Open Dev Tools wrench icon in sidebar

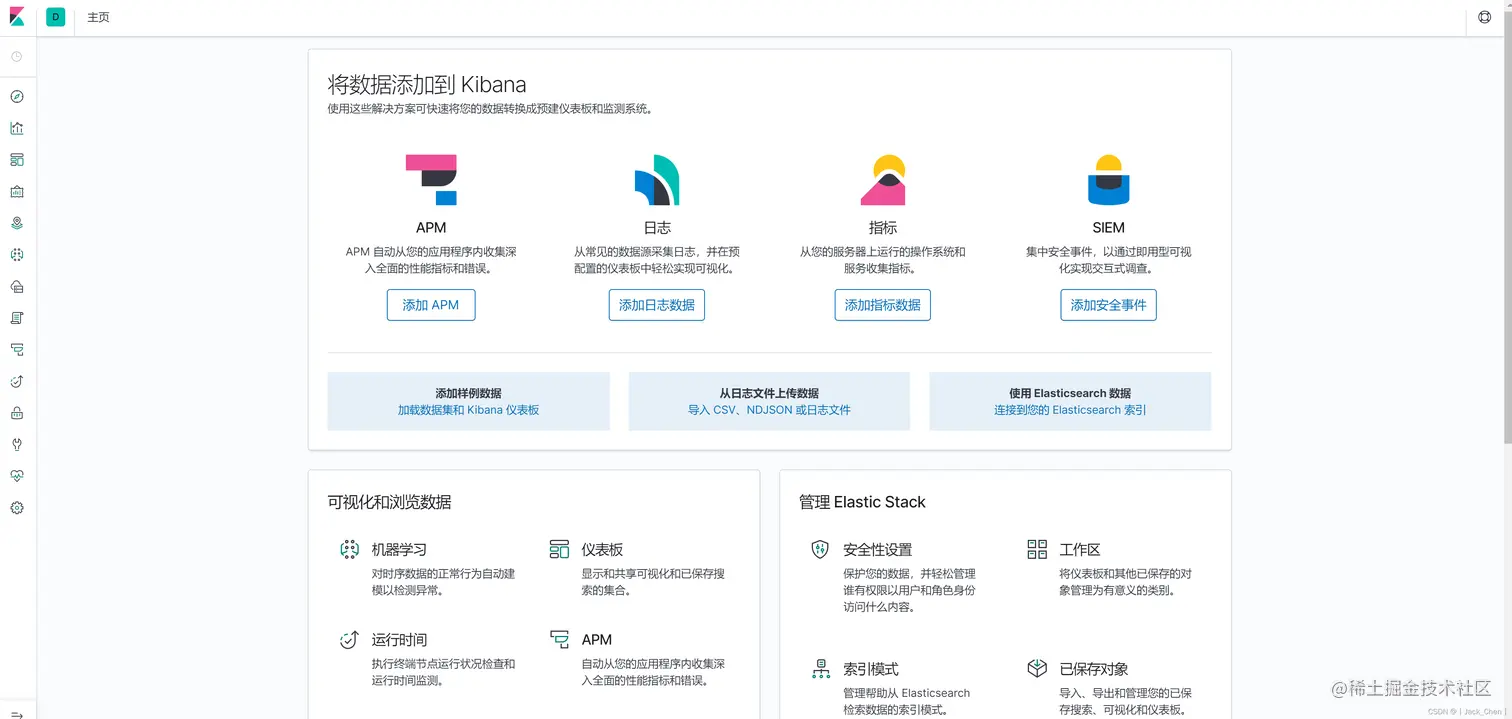(17, 445)
